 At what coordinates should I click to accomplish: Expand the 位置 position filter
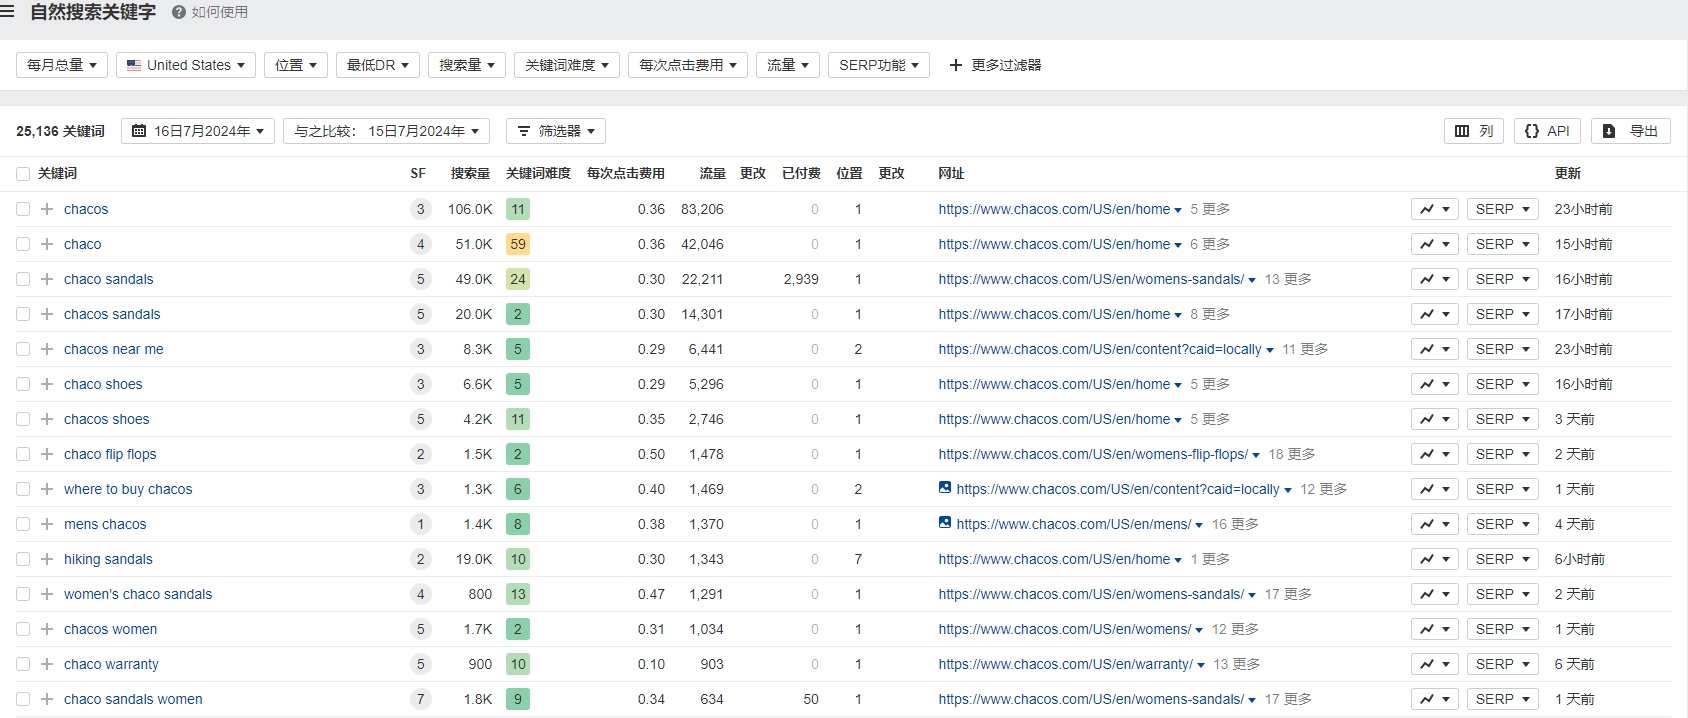pyautogui.click(x=296, y=65)
